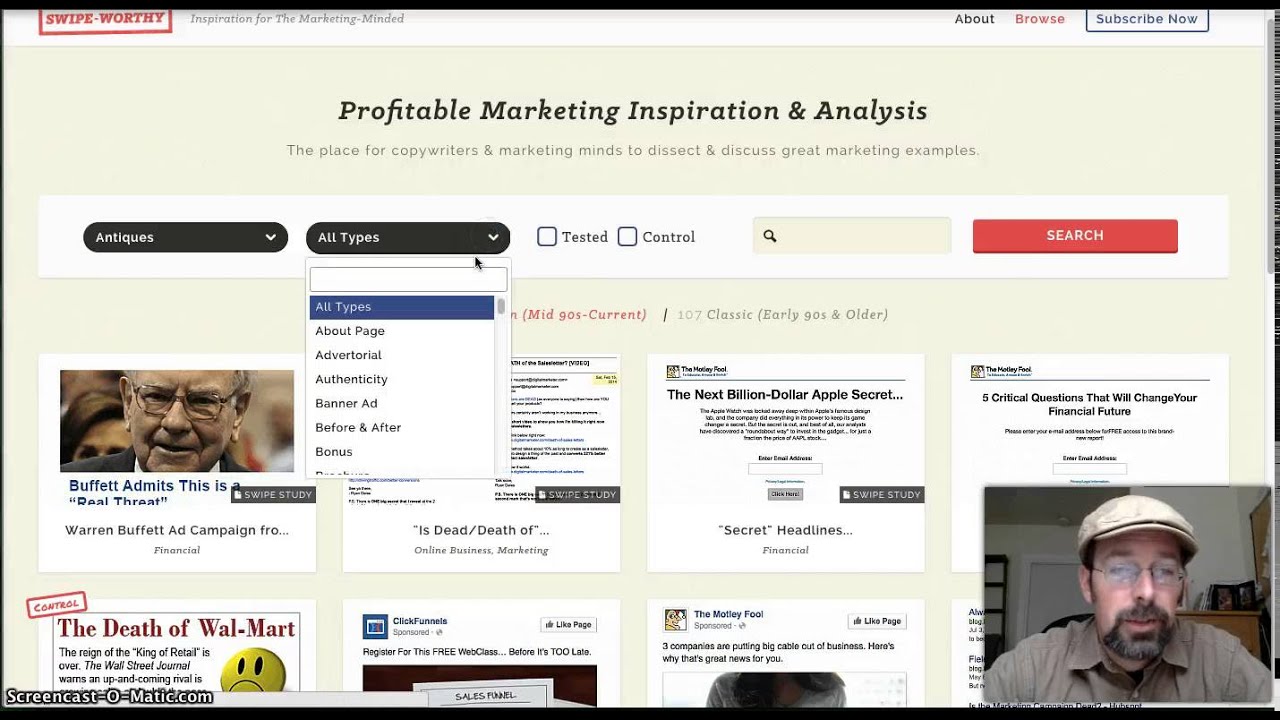Click "Financial" under the "Secret" Headlines card
The height and width of the screenshot is (720, 1280).
click(x=785, y=551)
